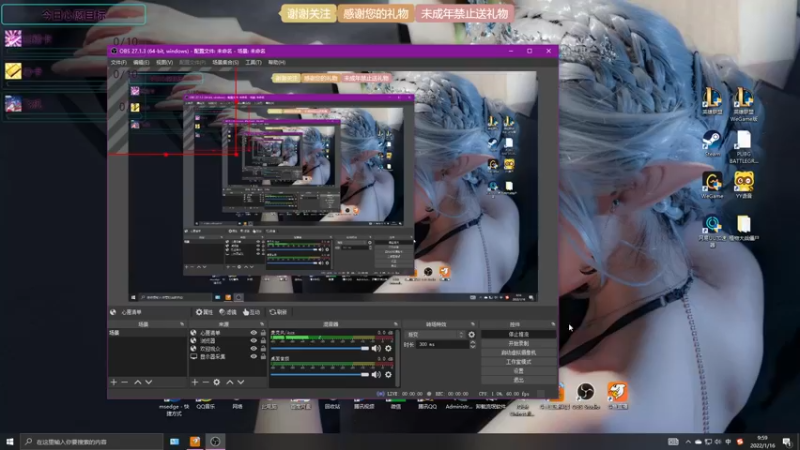Toggle visibility of 浏览器 source

coord(254,340)
